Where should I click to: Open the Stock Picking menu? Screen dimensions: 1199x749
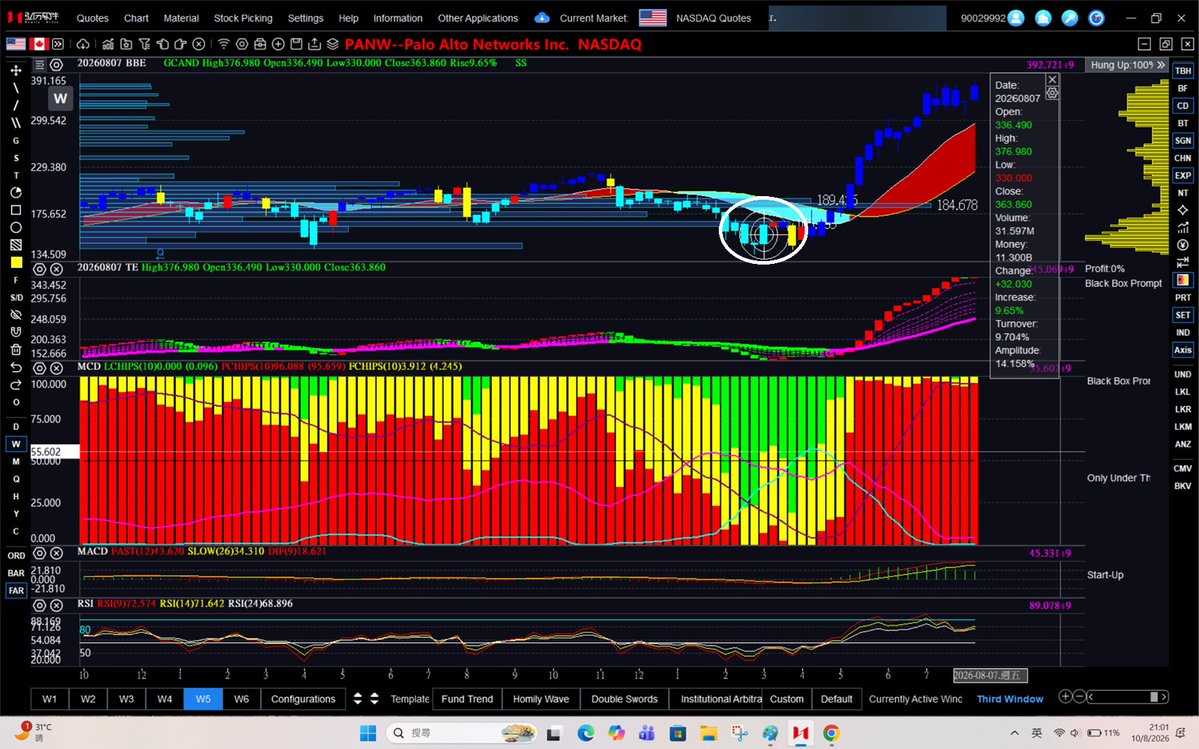click(x=243, y=18)
